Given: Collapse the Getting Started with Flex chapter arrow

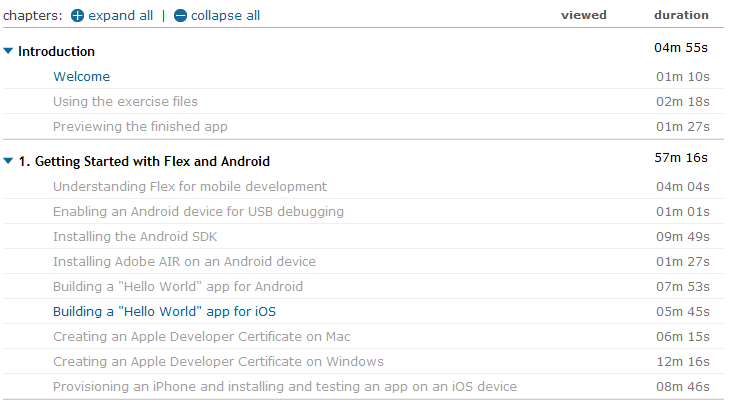Looking at the screenshot, I should click(8, 161).
